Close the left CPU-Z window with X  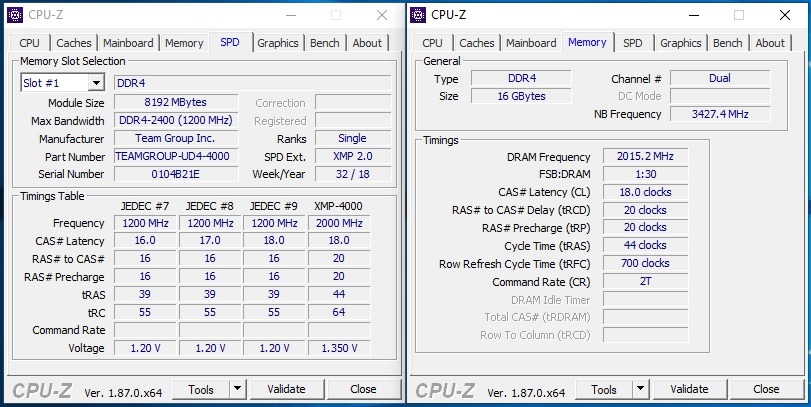382,16
